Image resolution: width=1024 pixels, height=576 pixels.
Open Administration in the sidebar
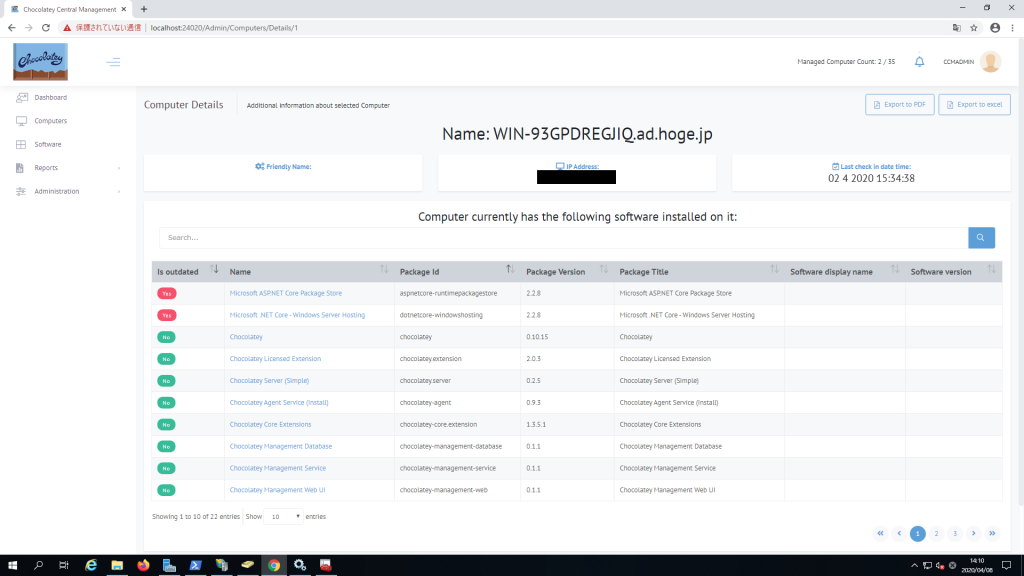click(56, 191)
